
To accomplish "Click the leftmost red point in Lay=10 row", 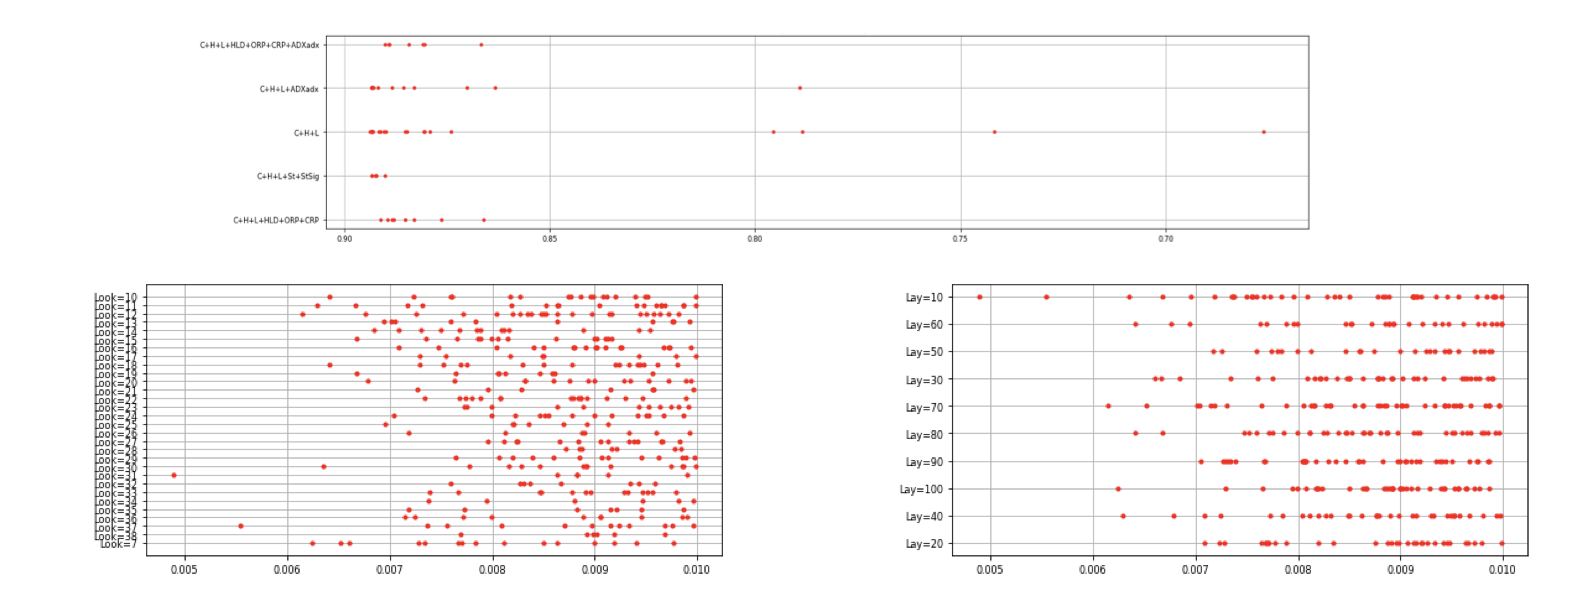I will (979, 297).
